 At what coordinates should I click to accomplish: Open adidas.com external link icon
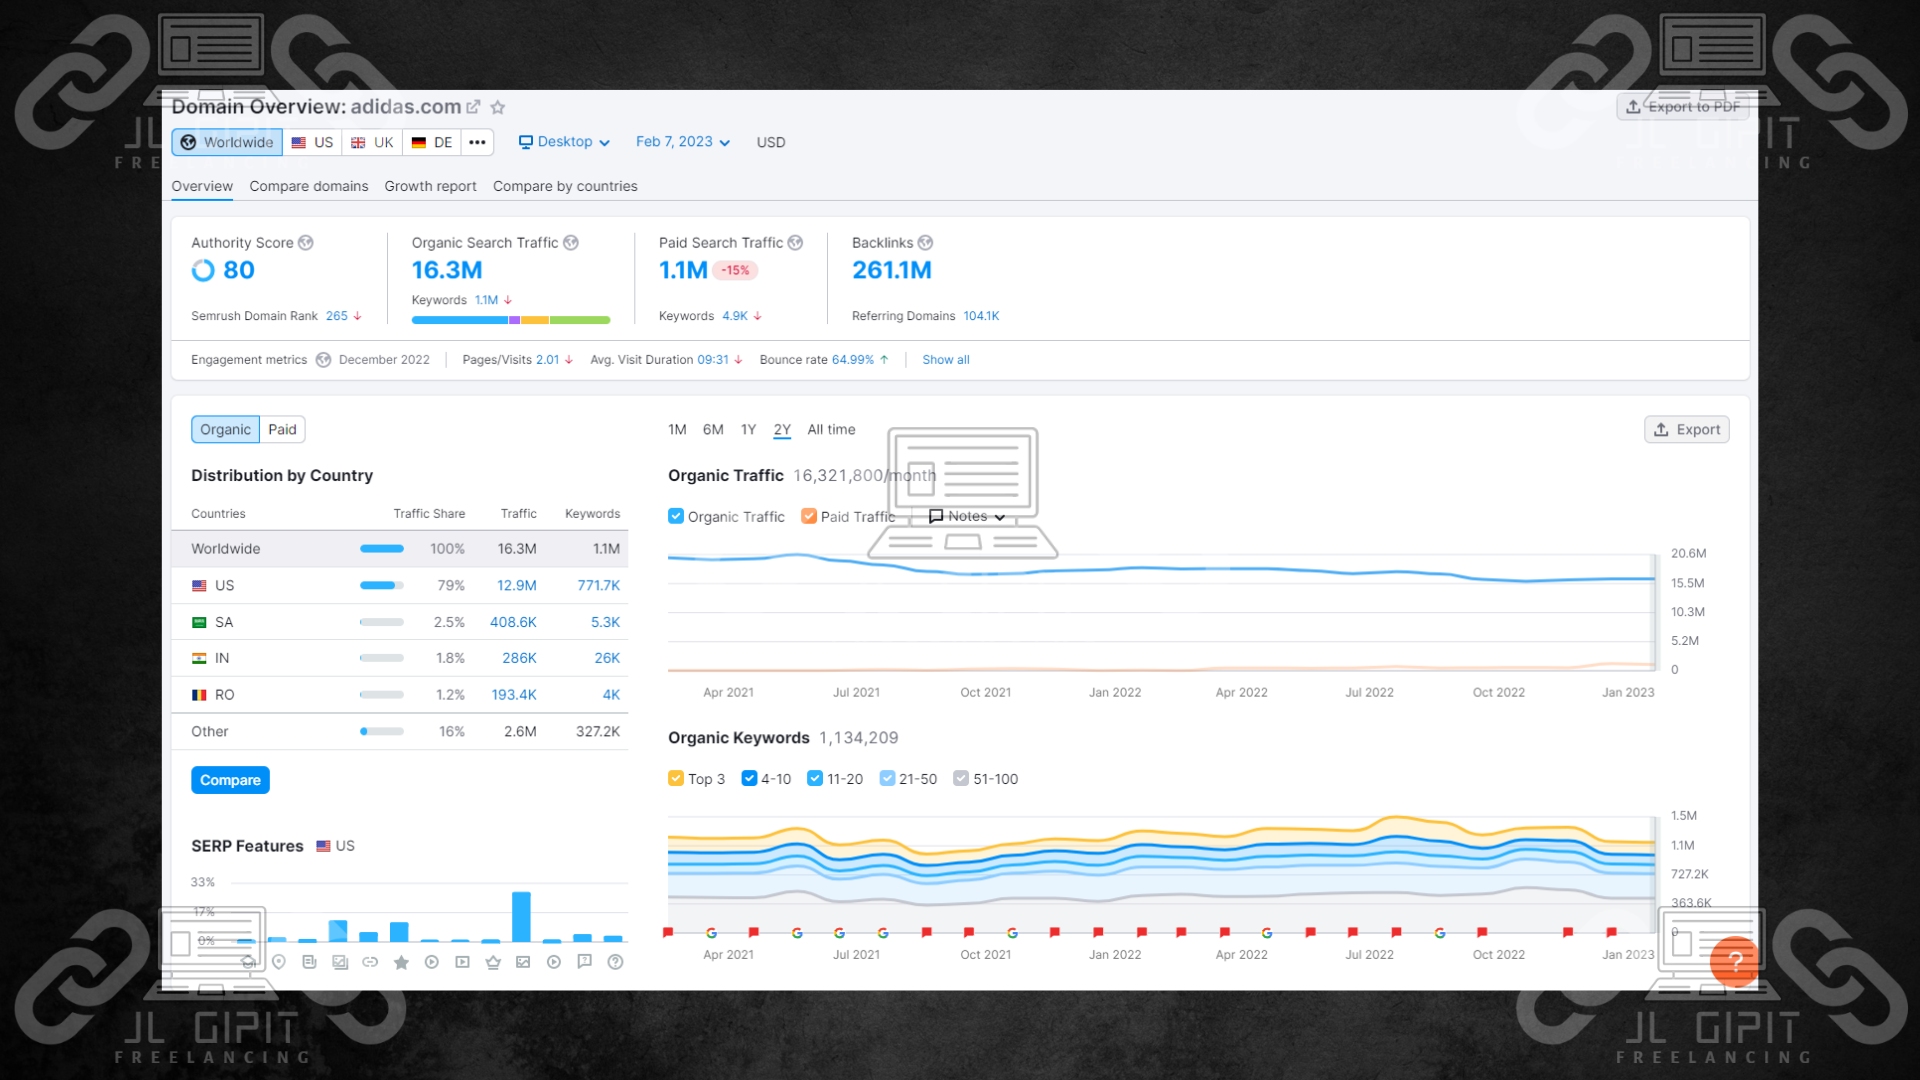coord(473,107)
